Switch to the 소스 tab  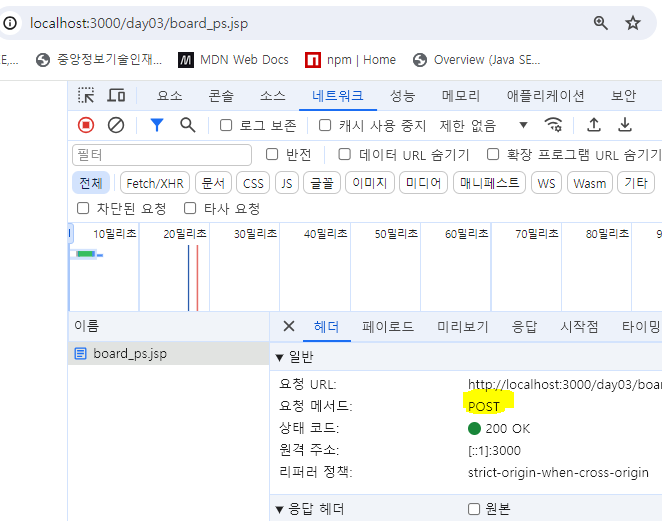pos(272,96)
